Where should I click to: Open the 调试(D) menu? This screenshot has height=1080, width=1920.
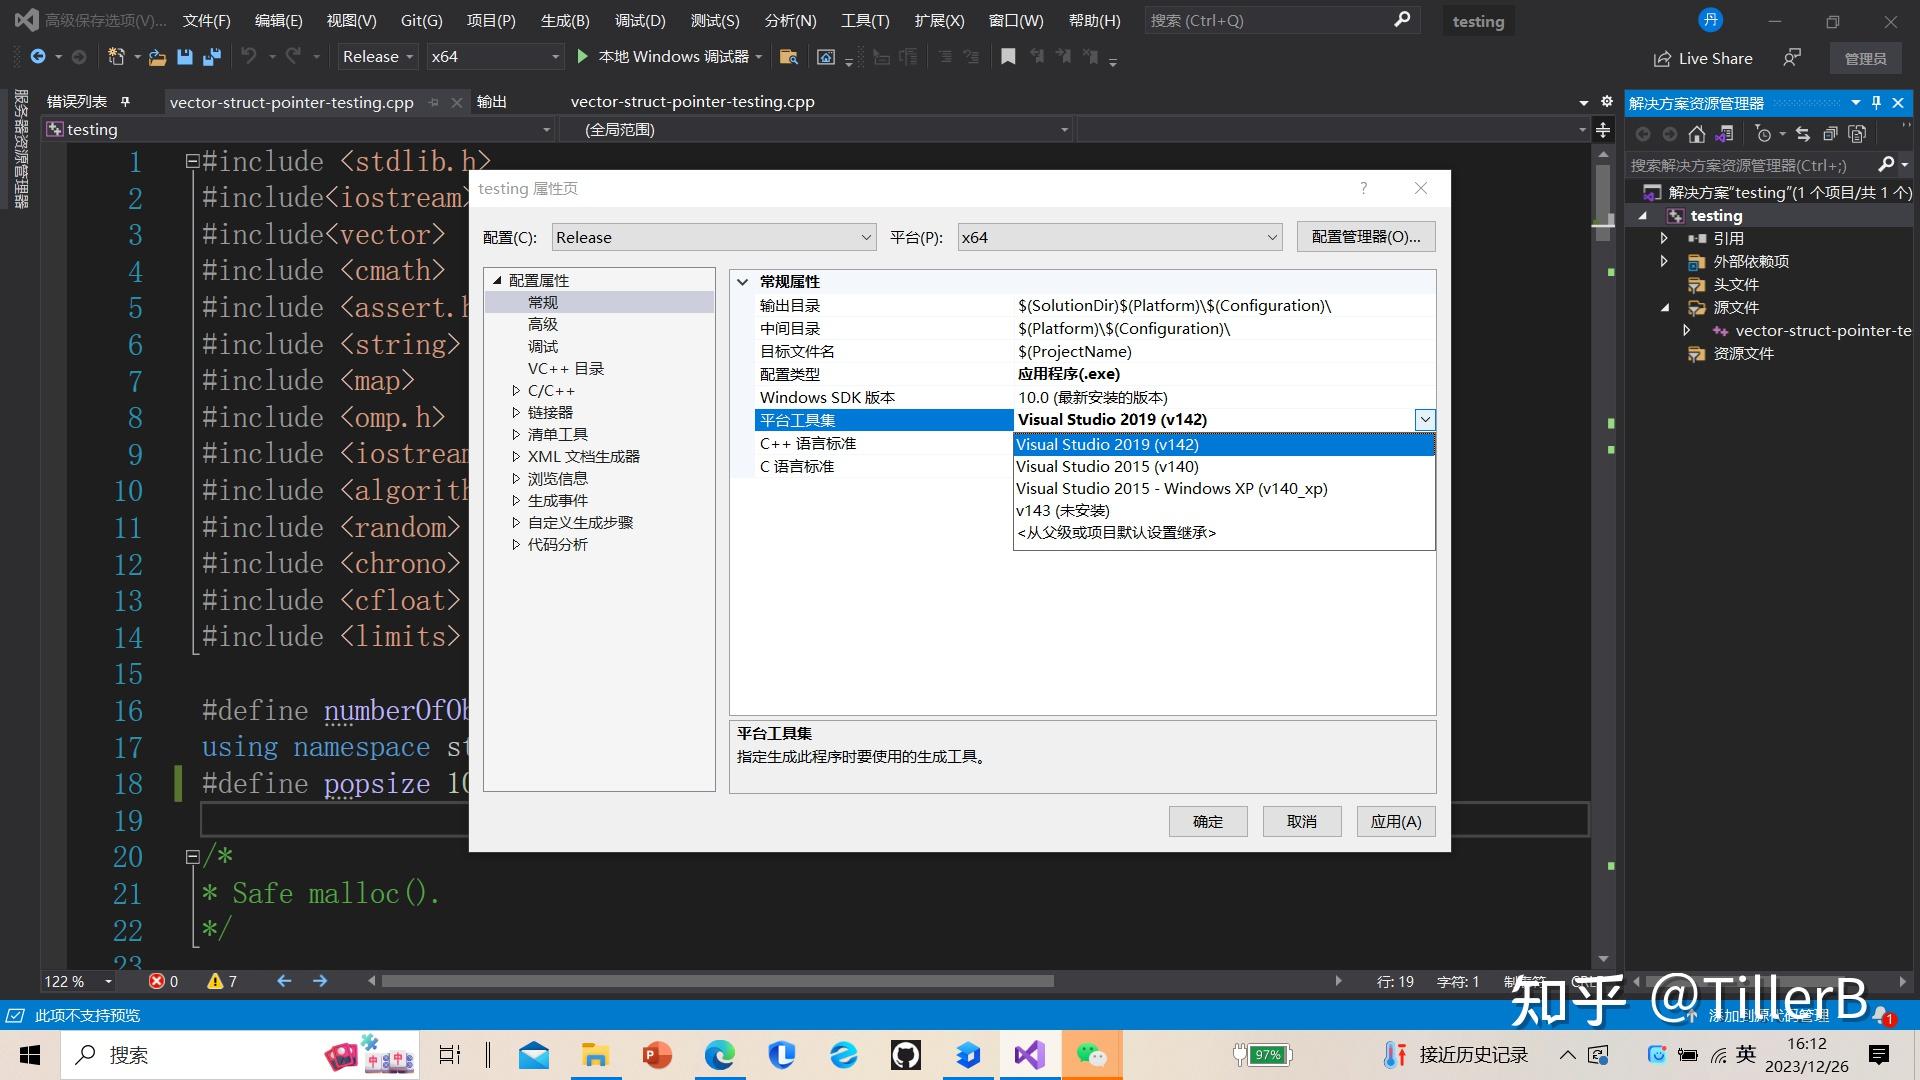[x=640, y=21]
